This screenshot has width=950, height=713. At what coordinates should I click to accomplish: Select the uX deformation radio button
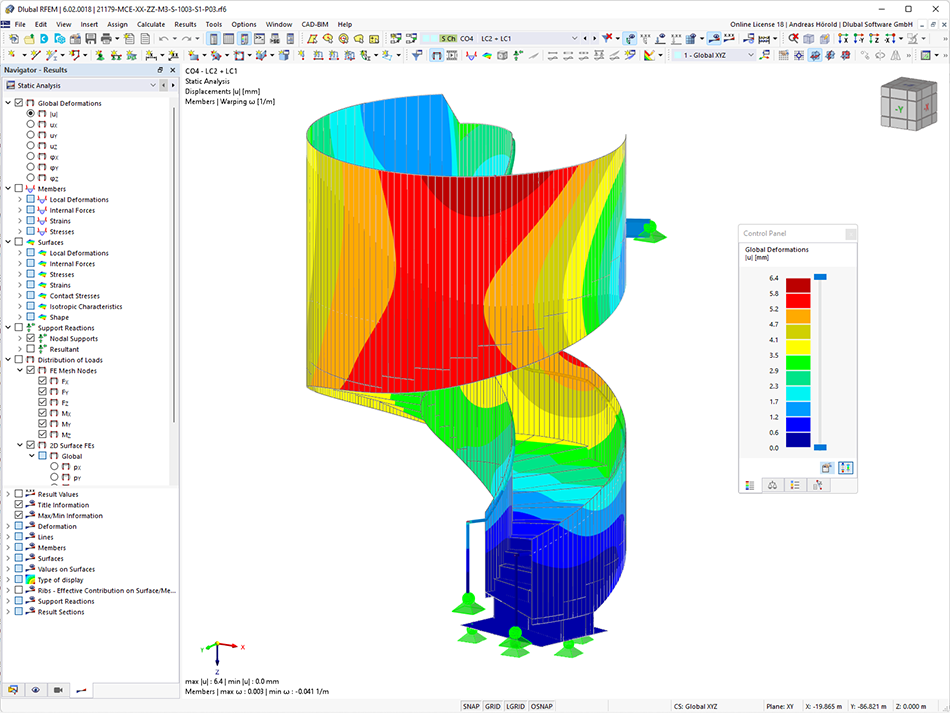point(30,124)
